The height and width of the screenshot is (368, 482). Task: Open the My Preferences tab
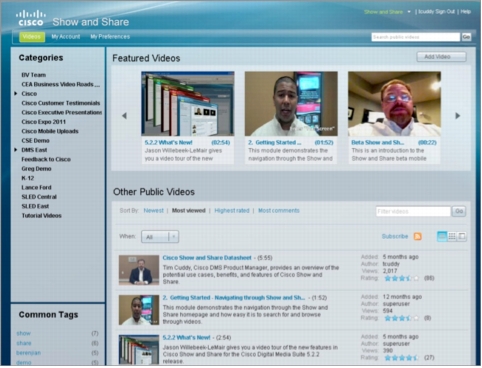(110, 37)
